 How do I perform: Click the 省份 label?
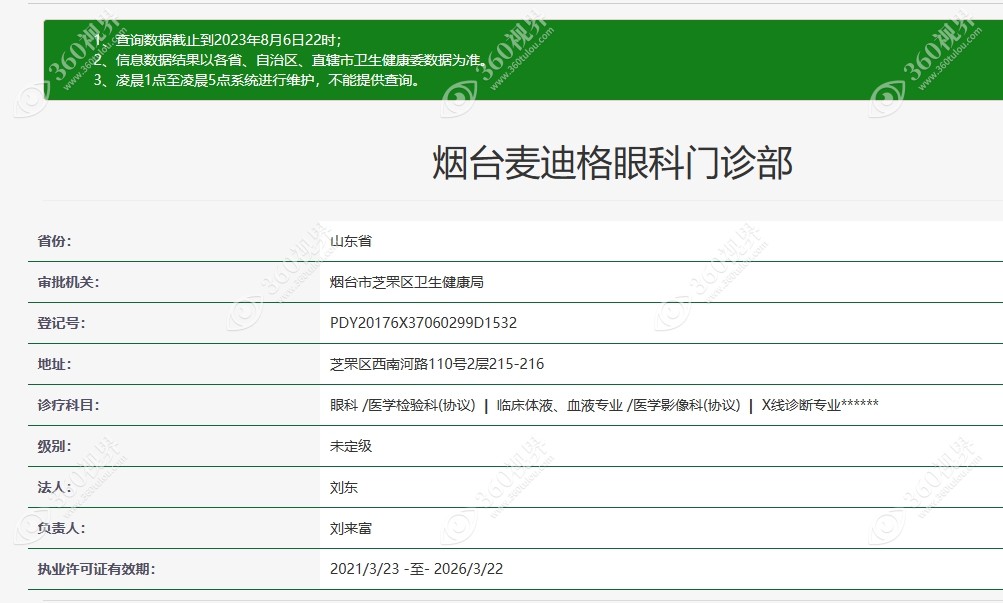coord(54,241)
